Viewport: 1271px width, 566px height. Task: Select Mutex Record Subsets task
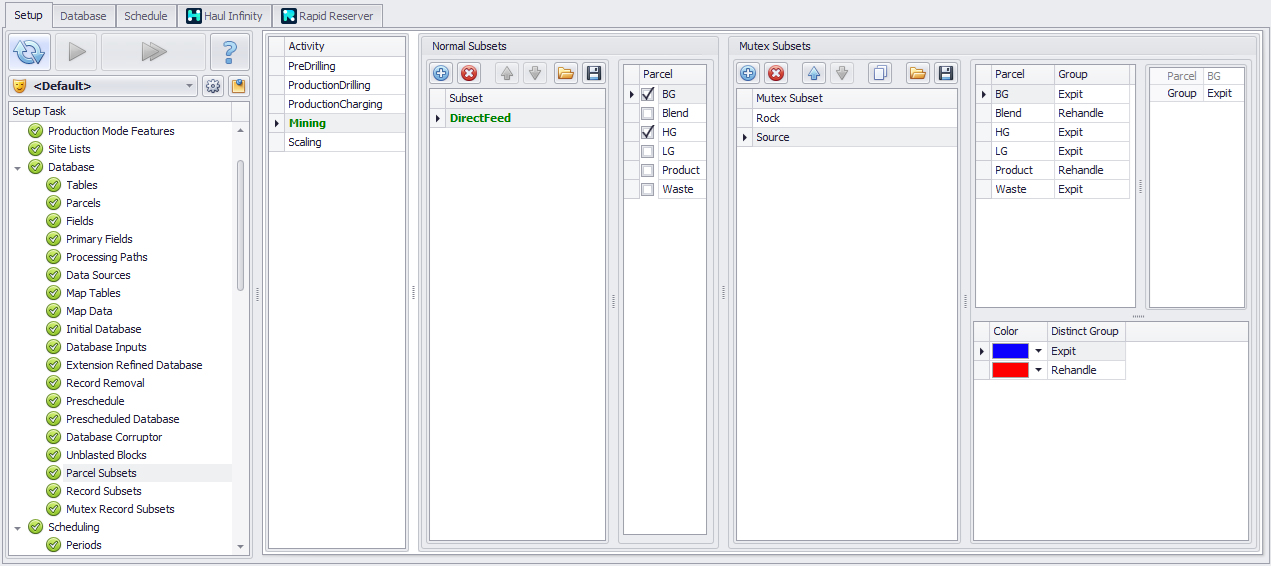click(120, 509)
